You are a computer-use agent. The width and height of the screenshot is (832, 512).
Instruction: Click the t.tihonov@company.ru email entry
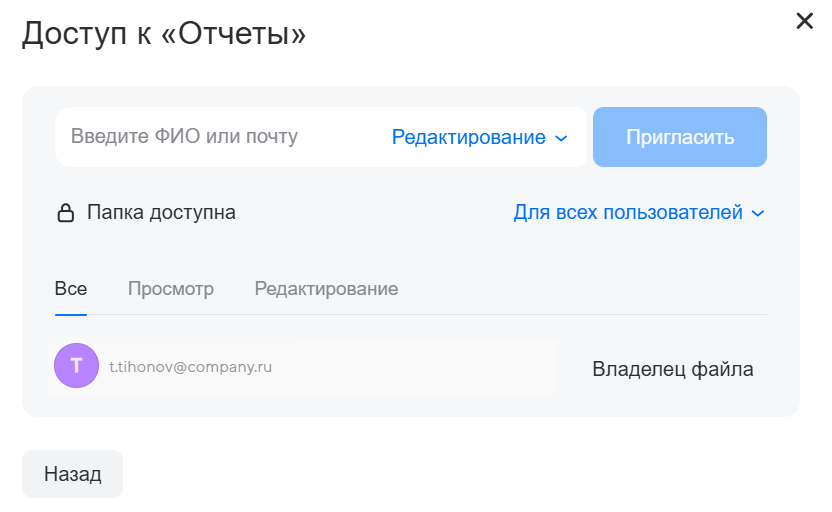tap(190, 367)
